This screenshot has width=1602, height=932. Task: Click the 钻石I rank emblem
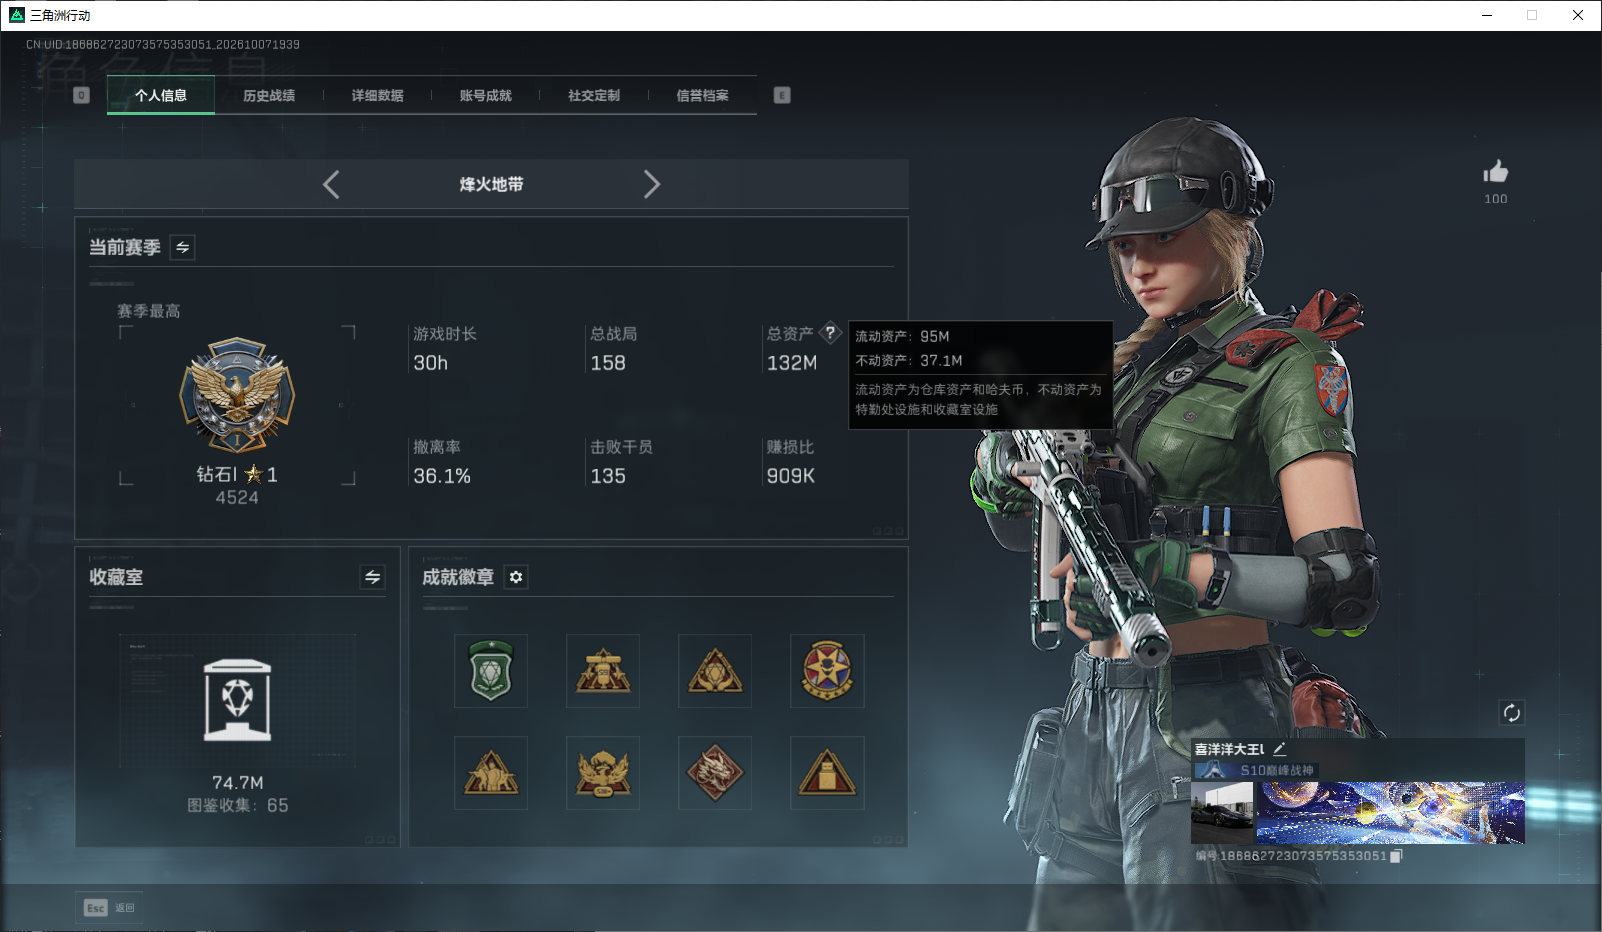tap(237, 395)
